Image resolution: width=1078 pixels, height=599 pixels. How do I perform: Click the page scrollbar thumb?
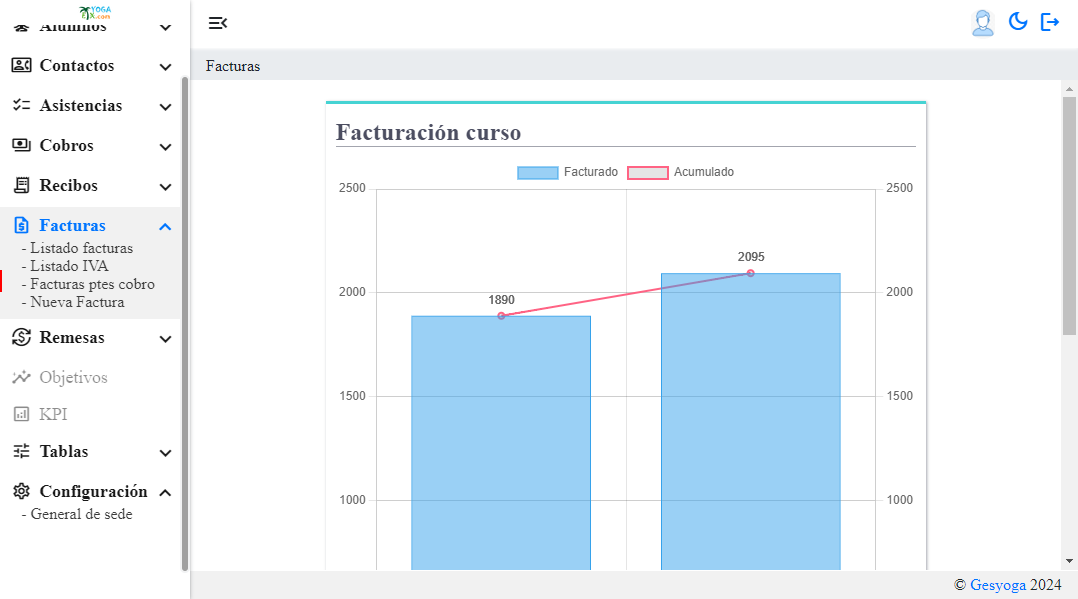(x=1069, y=216)
